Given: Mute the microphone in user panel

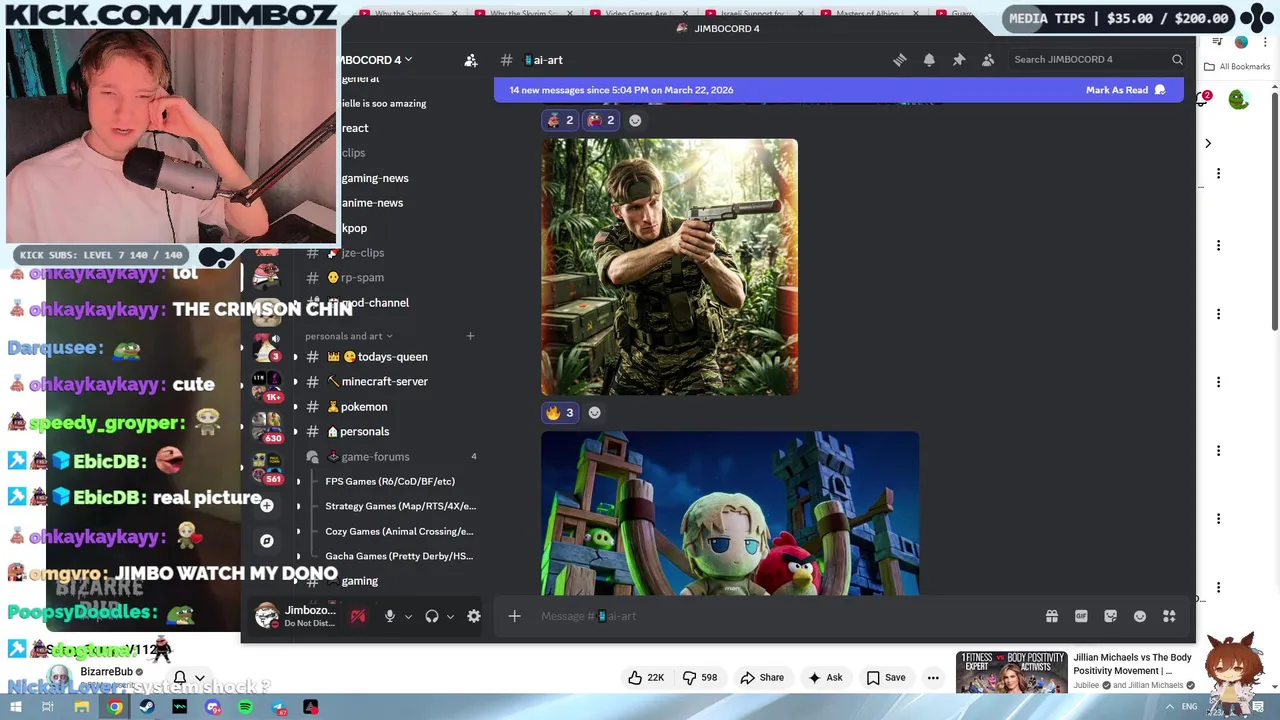Looking at the screenshot, I should point(390,616).
